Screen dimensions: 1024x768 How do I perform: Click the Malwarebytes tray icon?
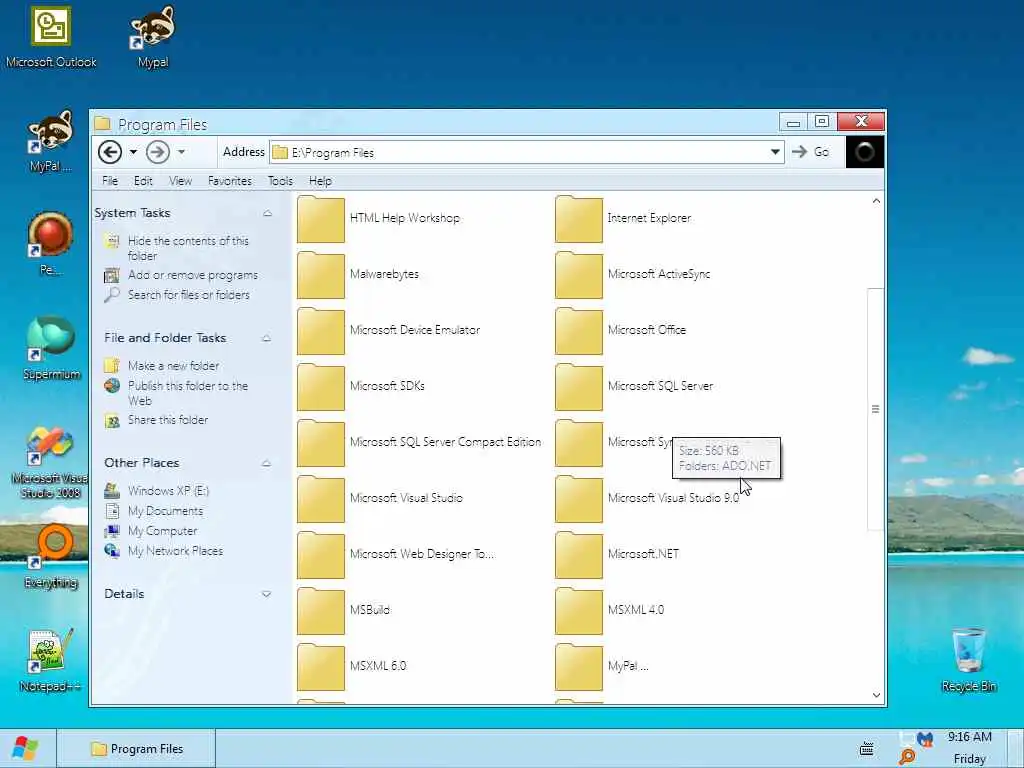click(x=925, y=739)
